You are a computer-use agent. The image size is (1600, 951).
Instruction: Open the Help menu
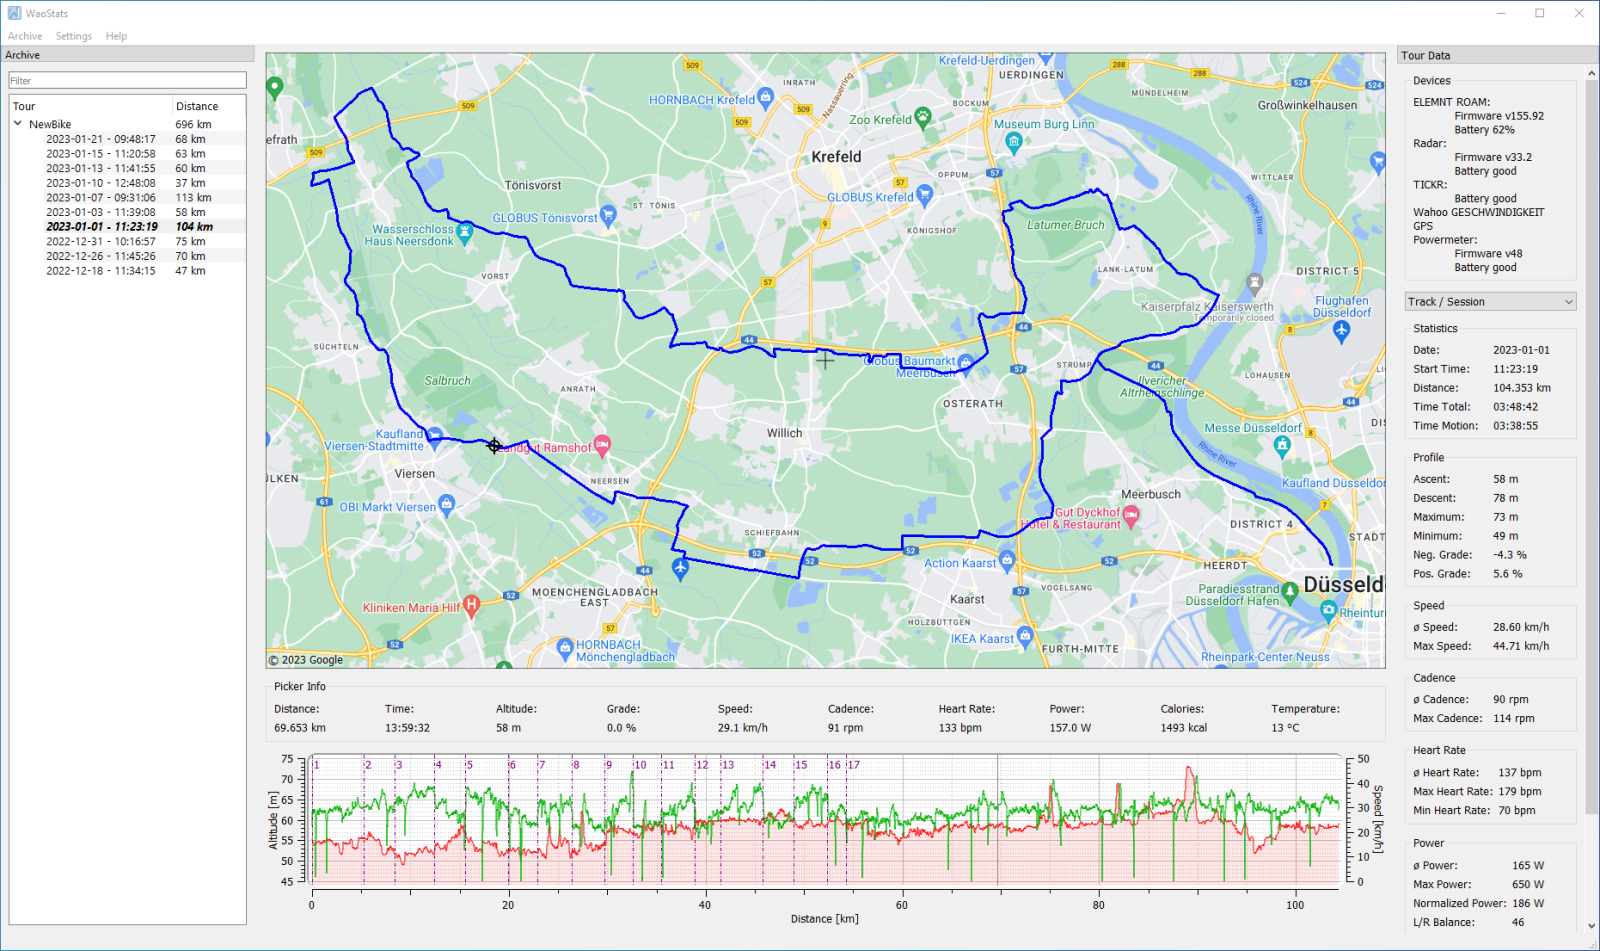[116, 36]
